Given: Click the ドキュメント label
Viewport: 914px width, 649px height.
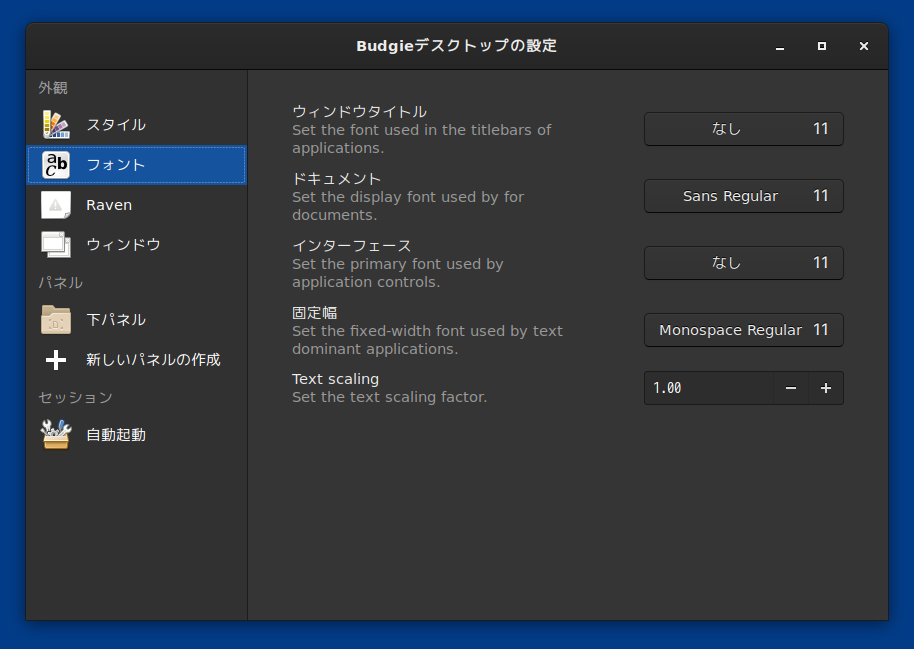Looking at the screenshot, I should click(x=336, y=179).
